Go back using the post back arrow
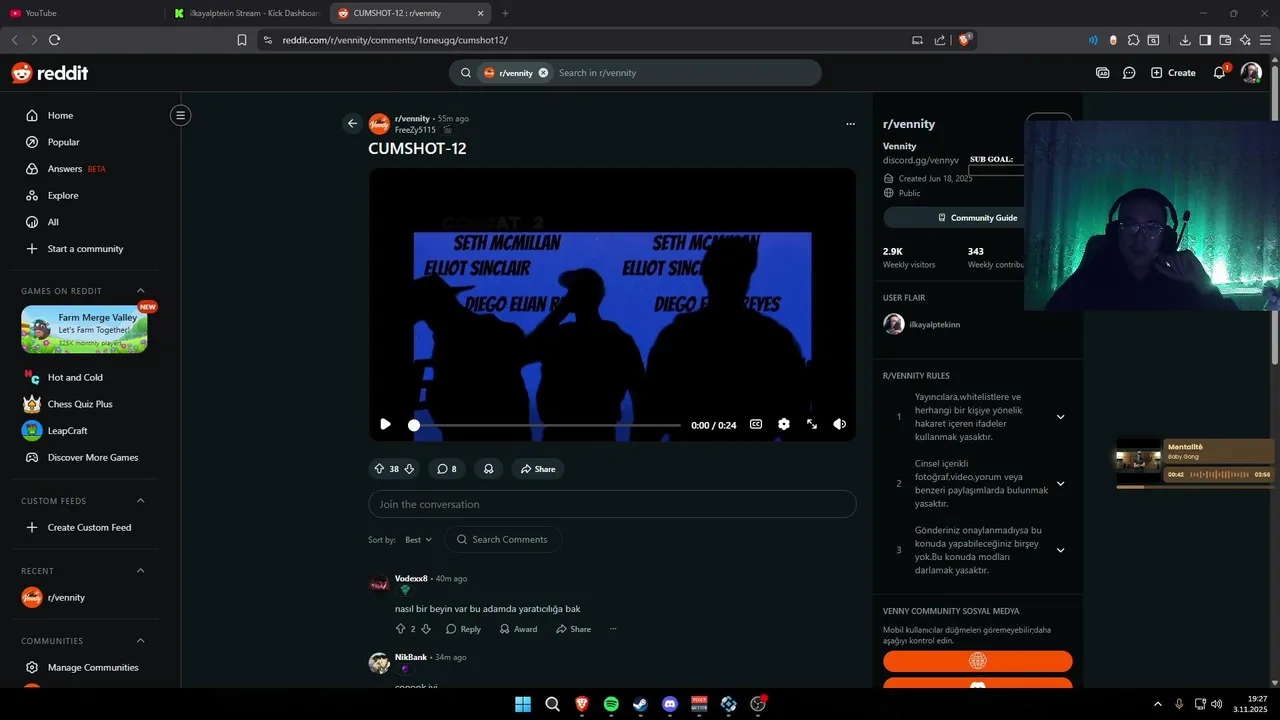Image resolution: width=1280 pixels, height=720 pixels. coord(352,124)
